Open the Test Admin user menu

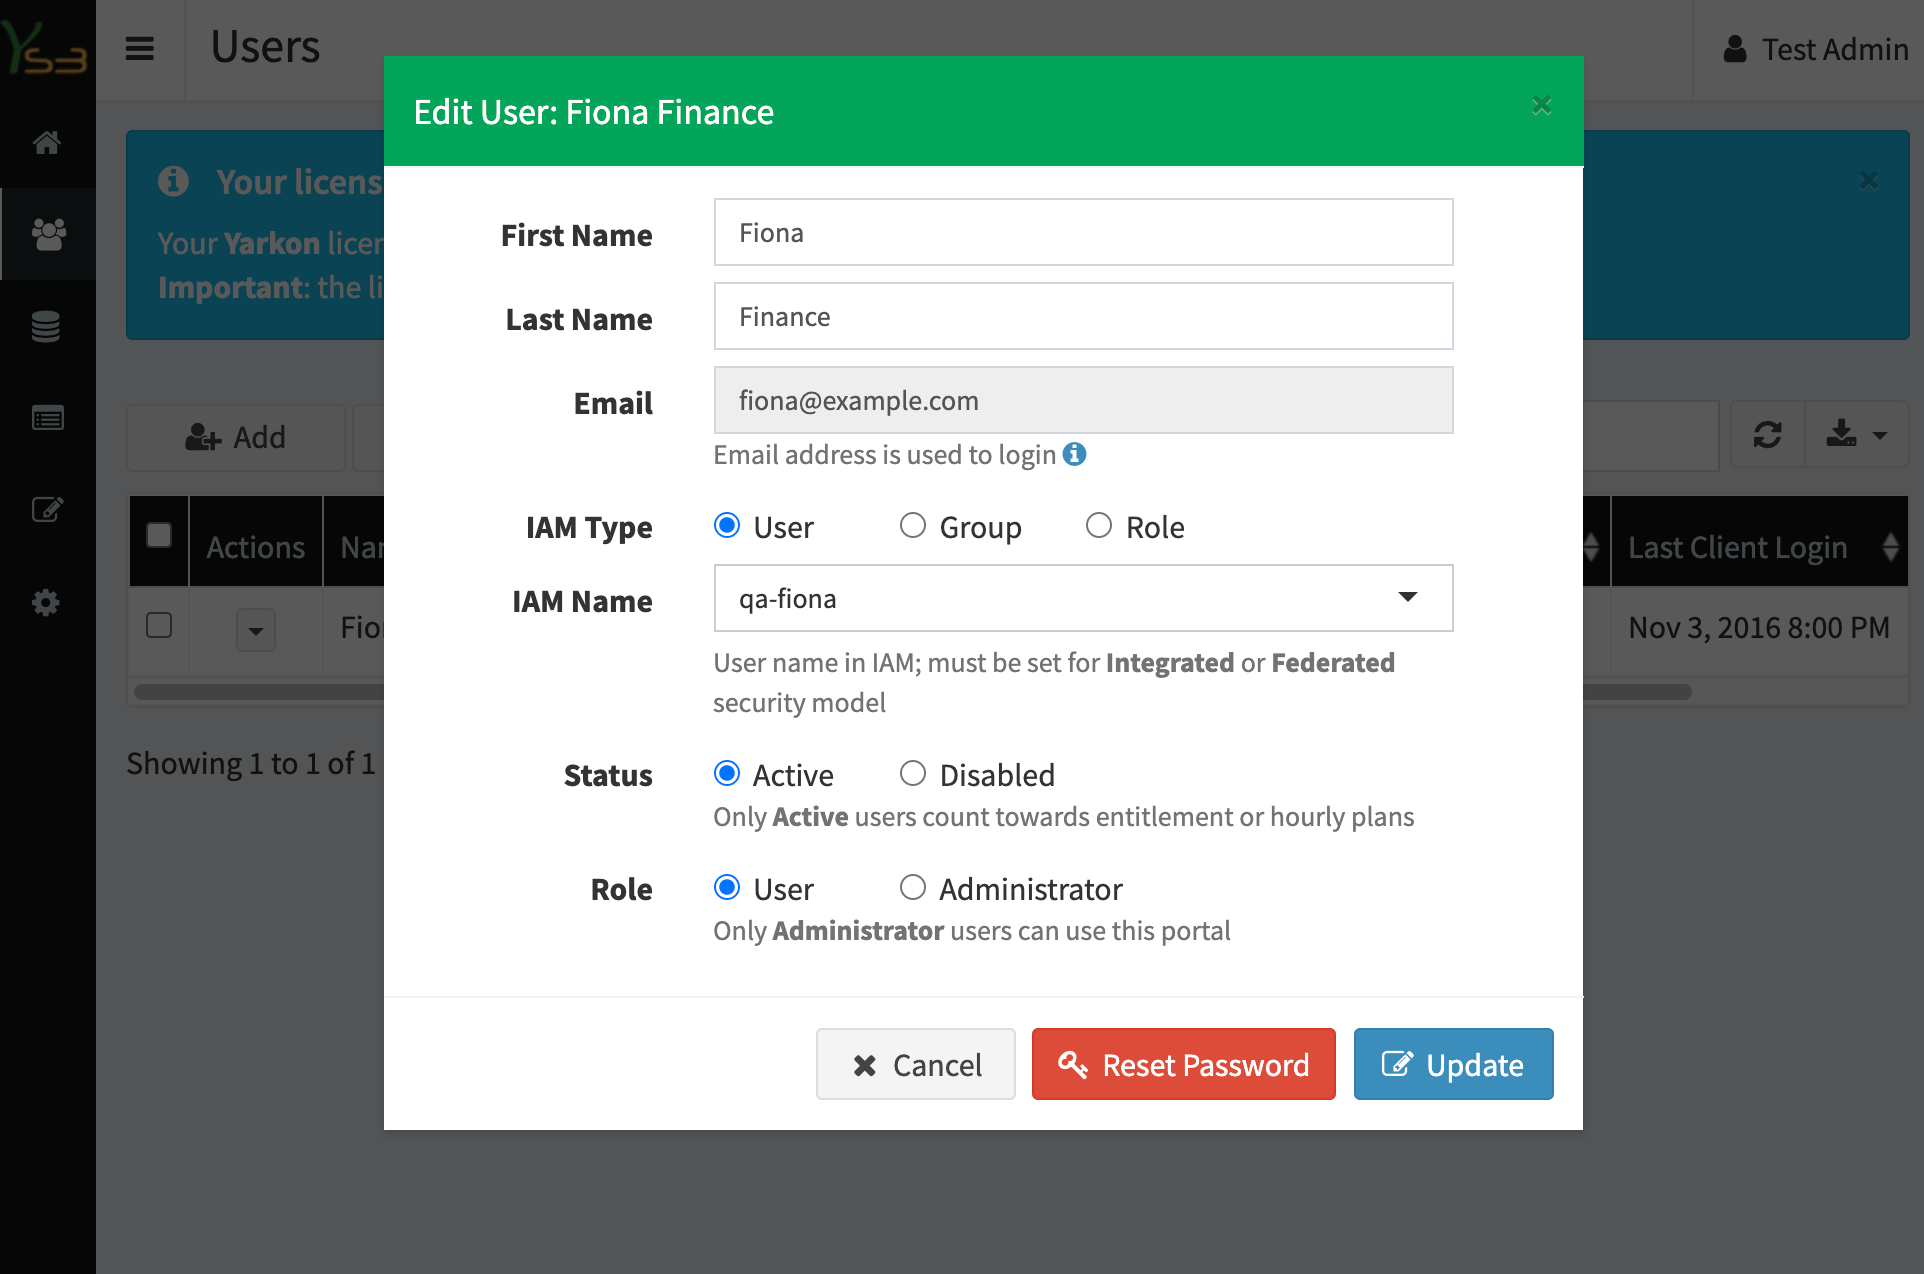pos(1815,49)
